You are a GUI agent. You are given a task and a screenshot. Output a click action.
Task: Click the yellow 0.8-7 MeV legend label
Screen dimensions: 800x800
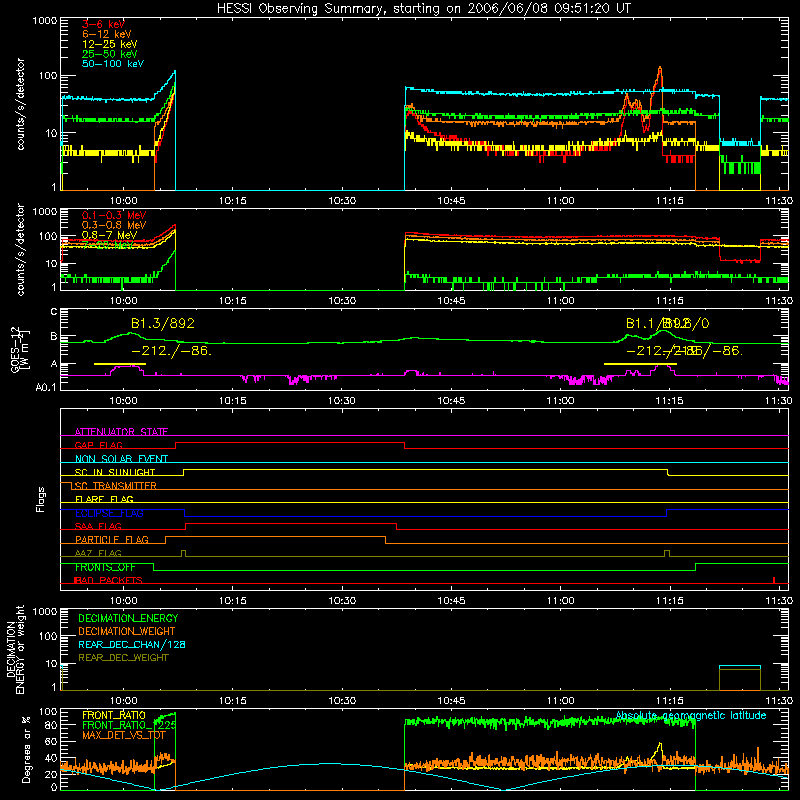pyautogui.click(x=109, y=235)
